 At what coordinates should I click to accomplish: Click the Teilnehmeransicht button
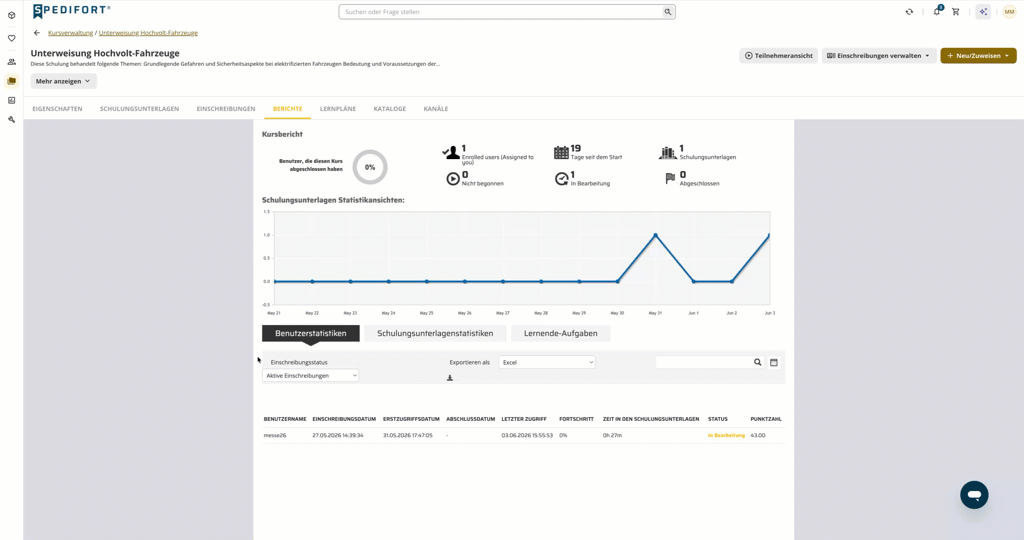778,56
